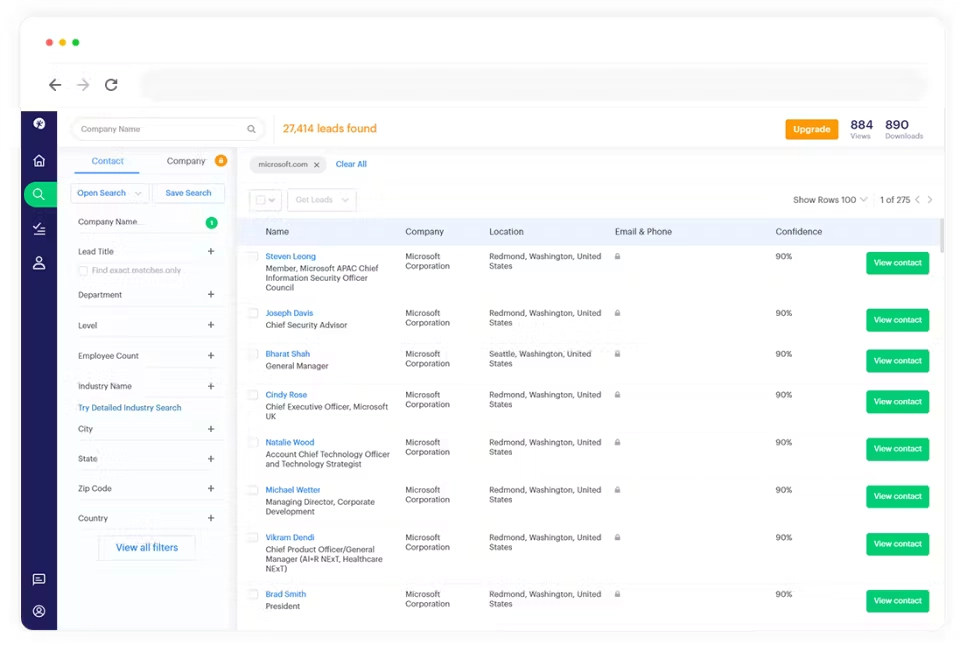
Task: Open the Open Search dropdown
Action: point(109,193)
